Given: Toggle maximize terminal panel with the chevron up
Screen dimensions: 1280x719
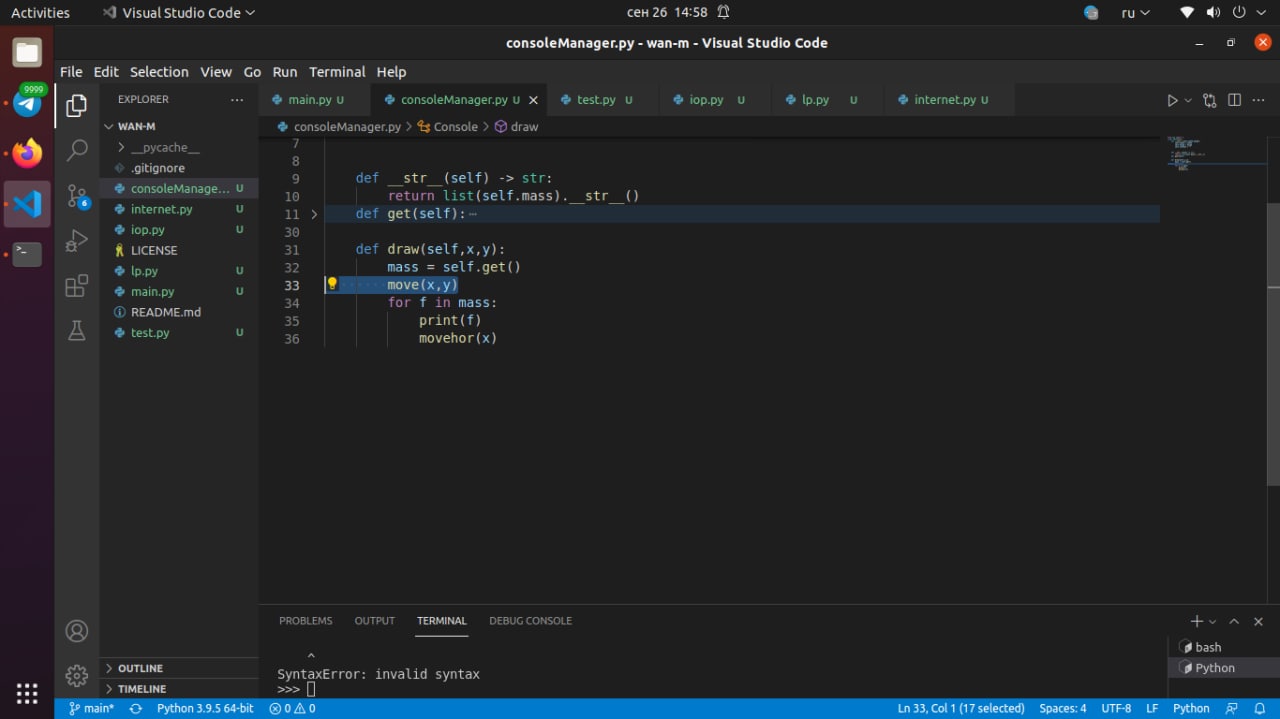Looking at the screenshot, I should [x=1234, y=621].
